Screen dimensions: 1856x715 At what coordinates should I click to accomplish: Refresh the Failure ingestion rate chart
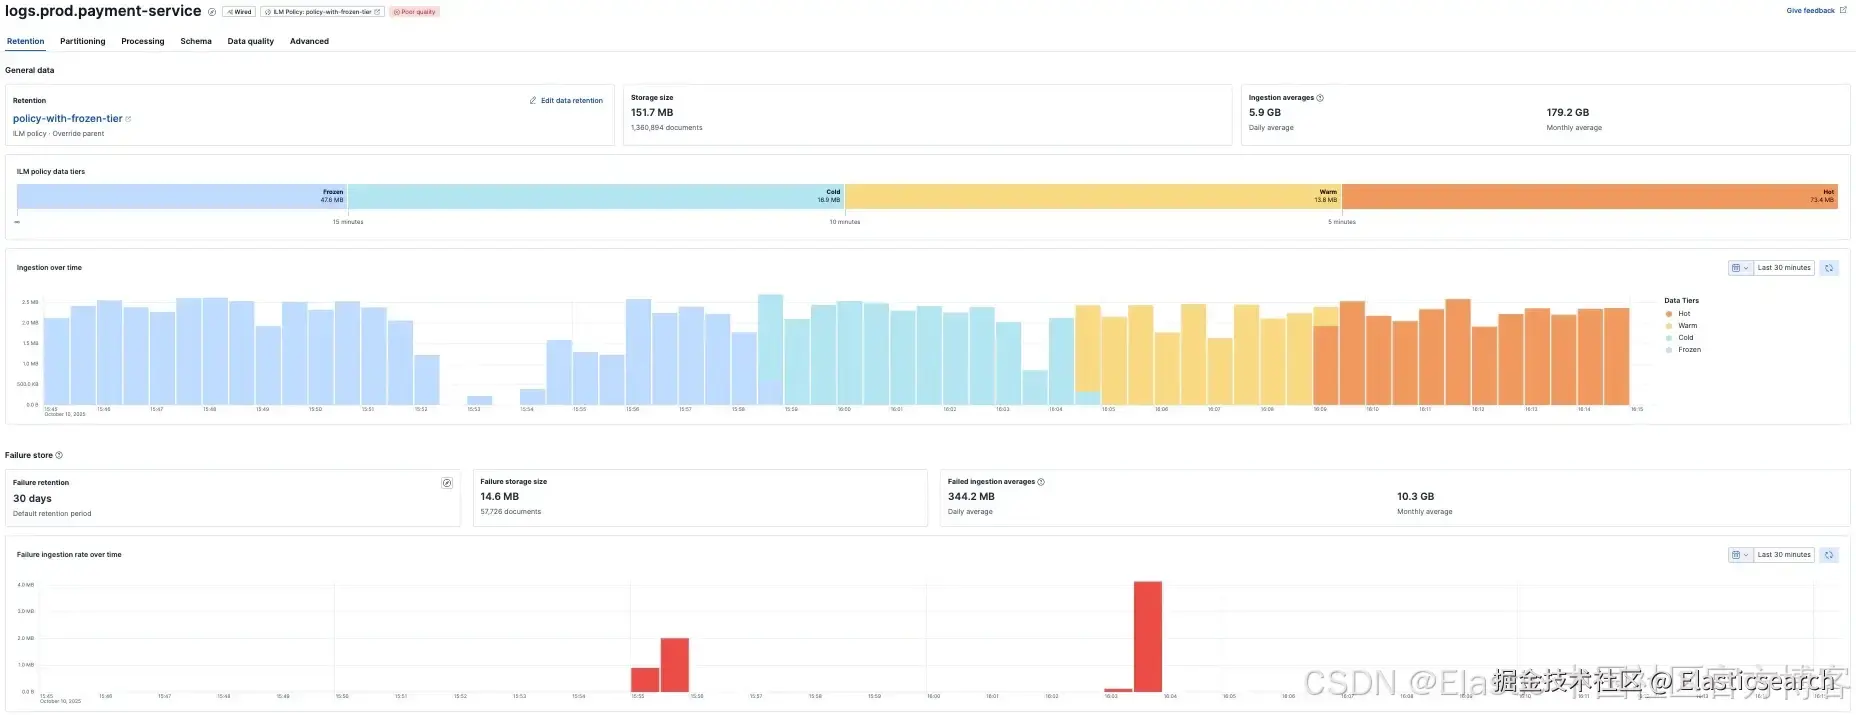1829,555
